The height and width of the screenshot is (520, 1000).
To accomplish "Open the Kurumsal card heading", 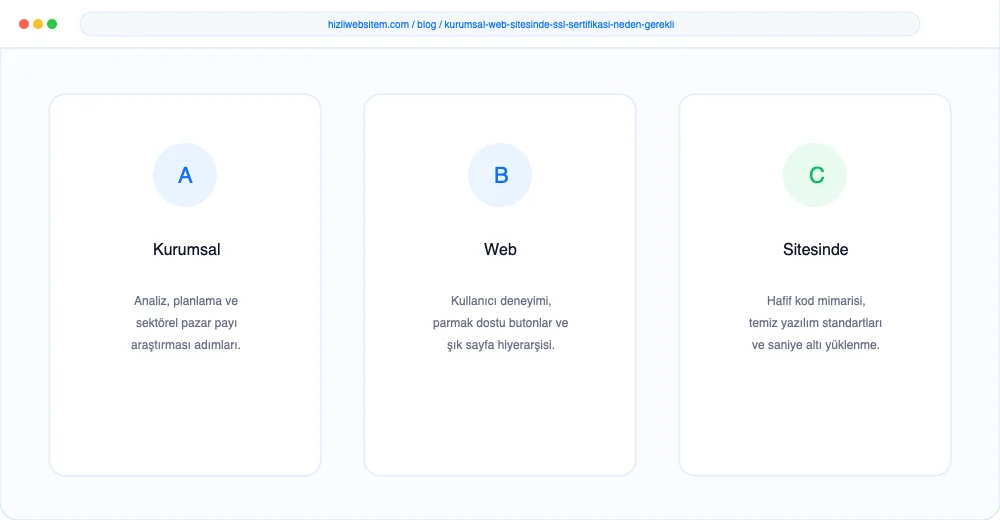I will click(186, 249).
